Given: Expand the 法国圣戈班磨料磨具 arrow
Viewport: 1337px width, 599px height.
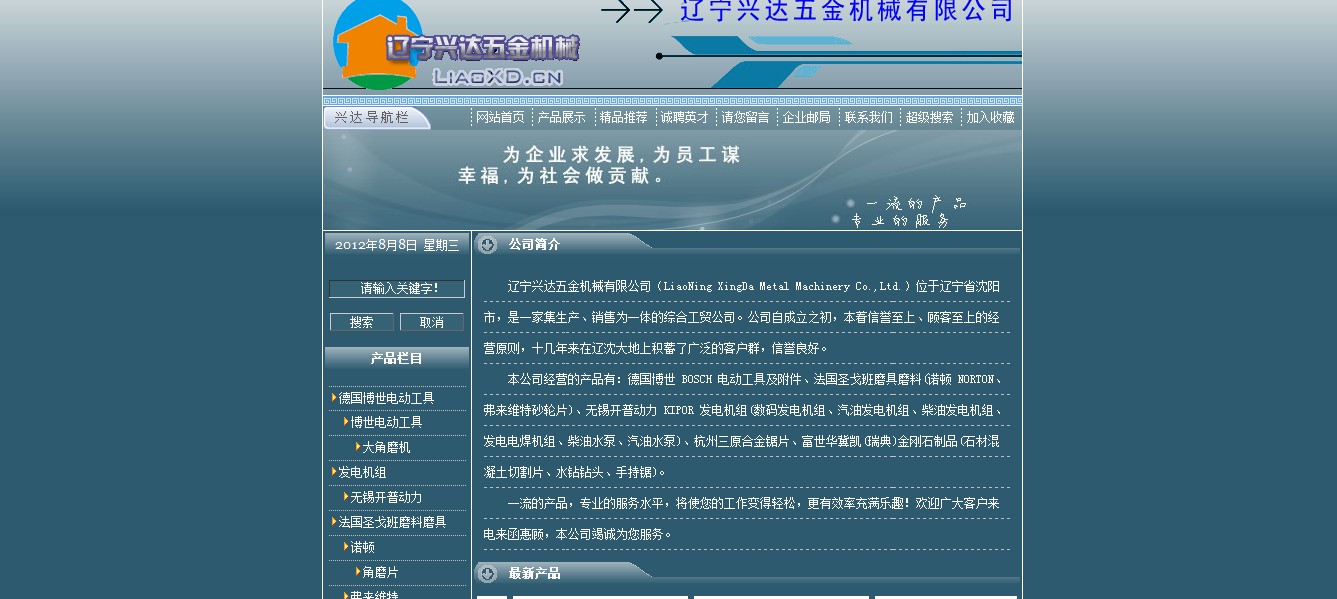Looking at the screenshot, I should (x=334, y=522).
